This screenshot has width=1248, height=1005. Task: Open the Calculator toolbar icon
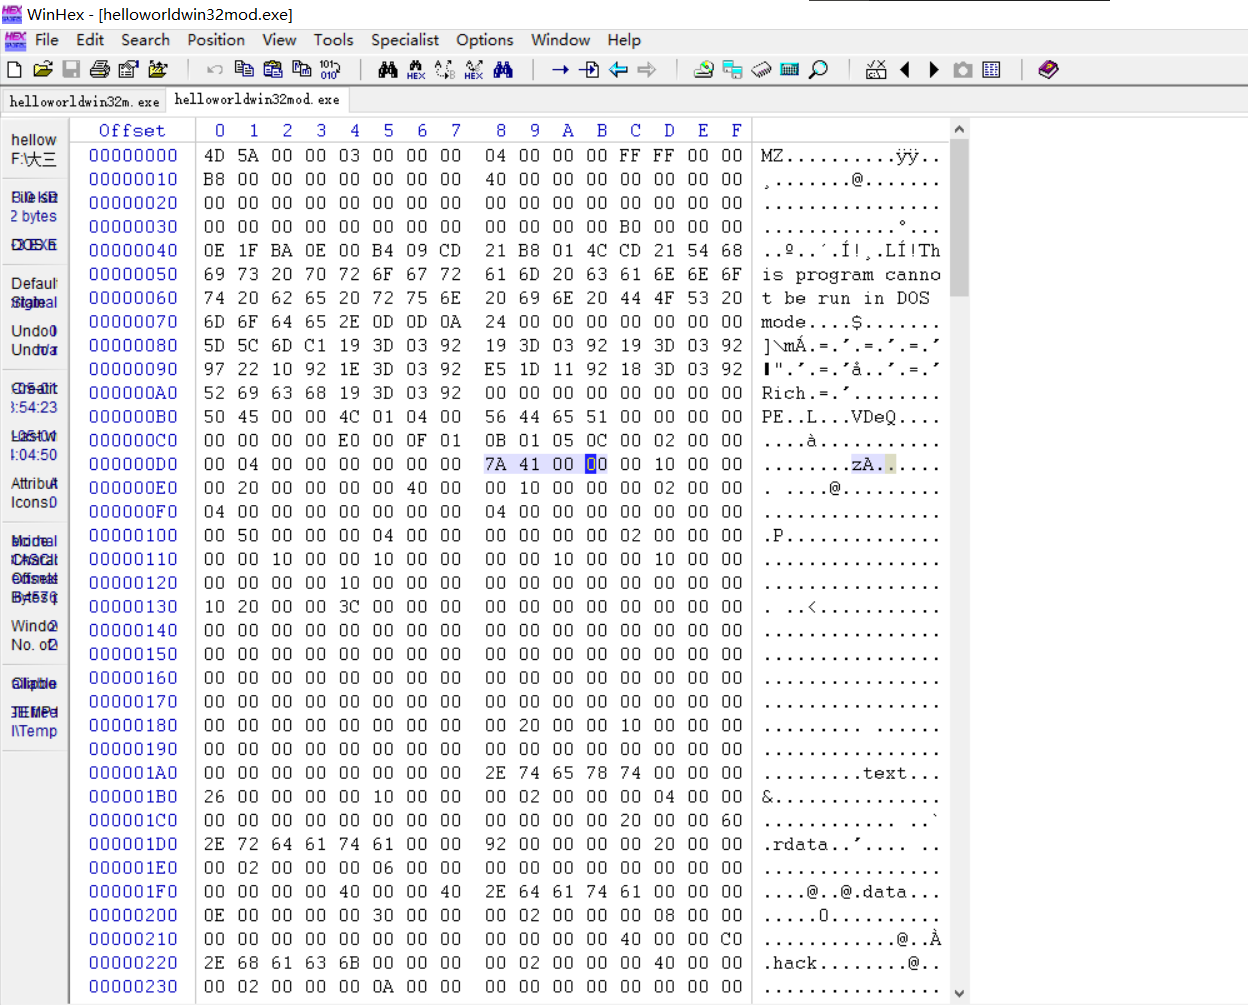(790, 69)
